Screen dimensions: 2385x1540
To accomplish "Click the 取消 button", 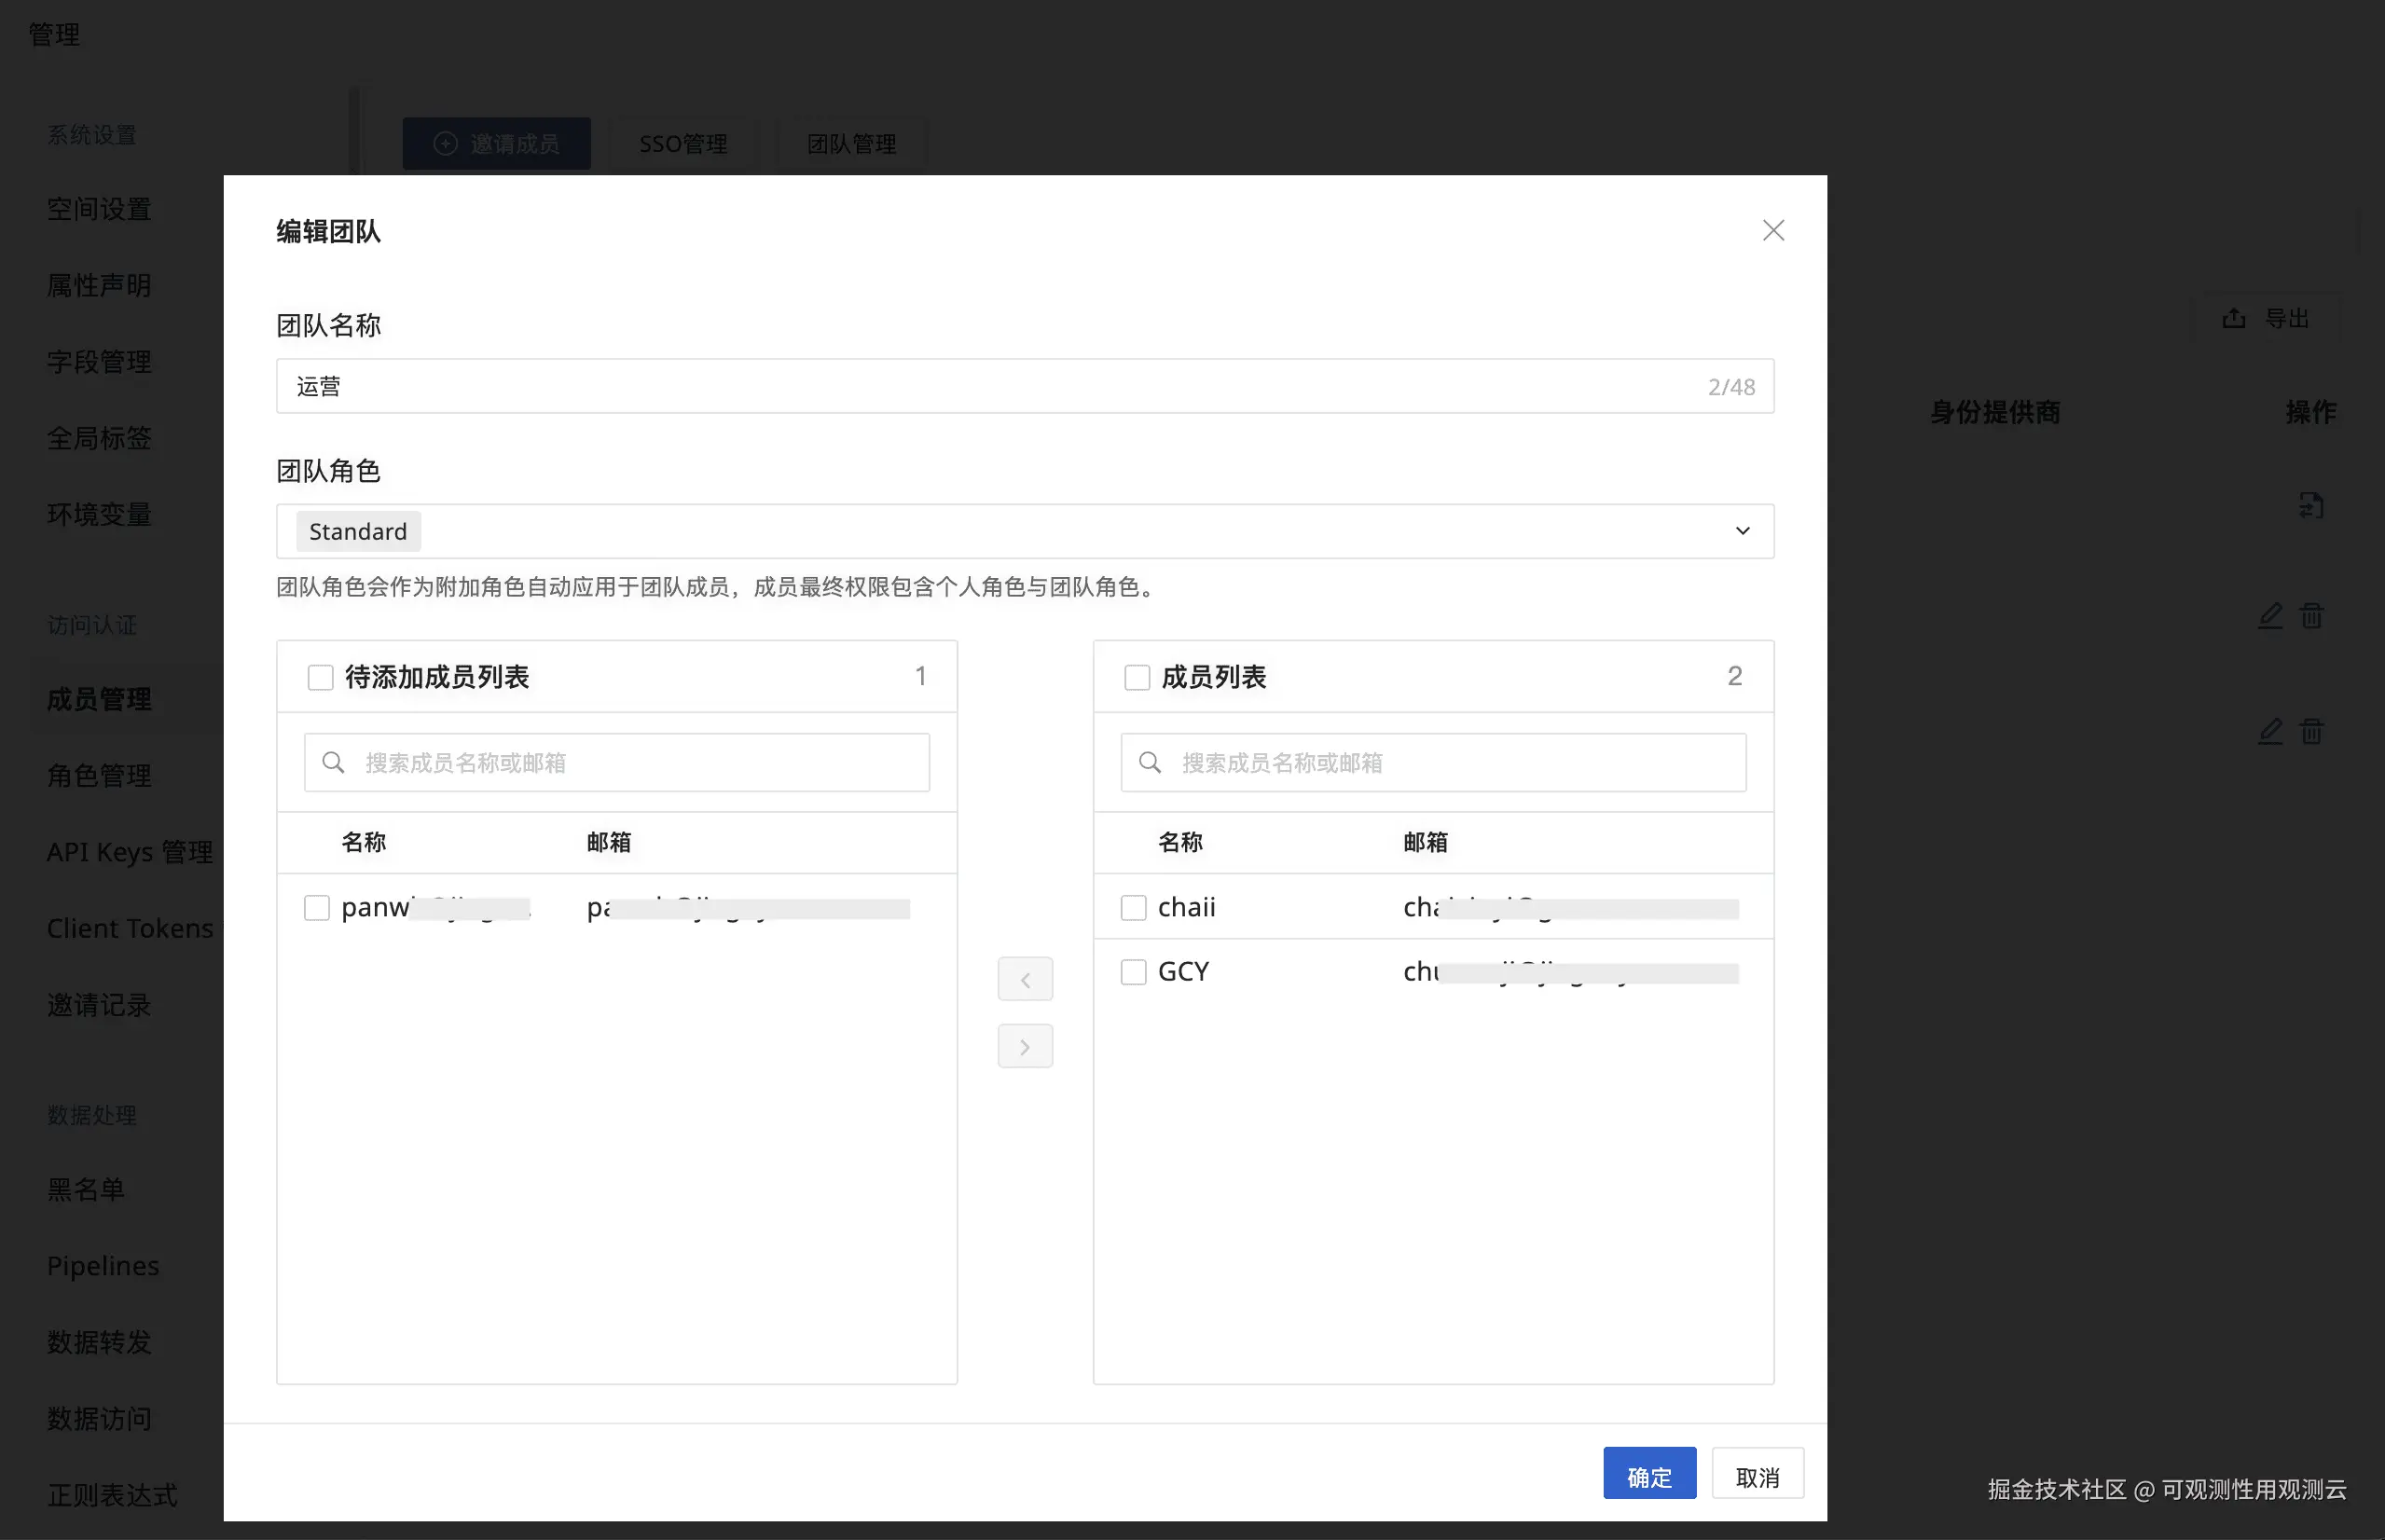I will point(1757,1476).
